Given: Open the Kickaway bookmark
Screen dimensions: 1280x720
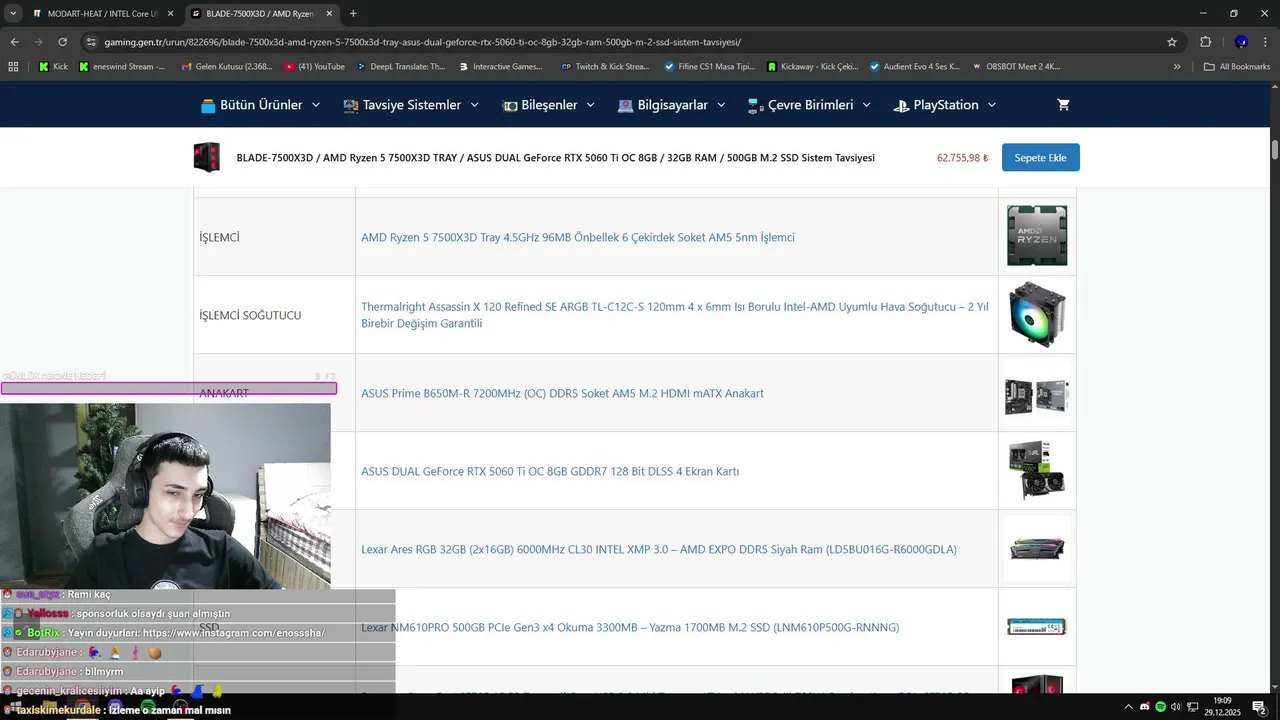Looking at the screenshot, I should click(x=813, y=67).
